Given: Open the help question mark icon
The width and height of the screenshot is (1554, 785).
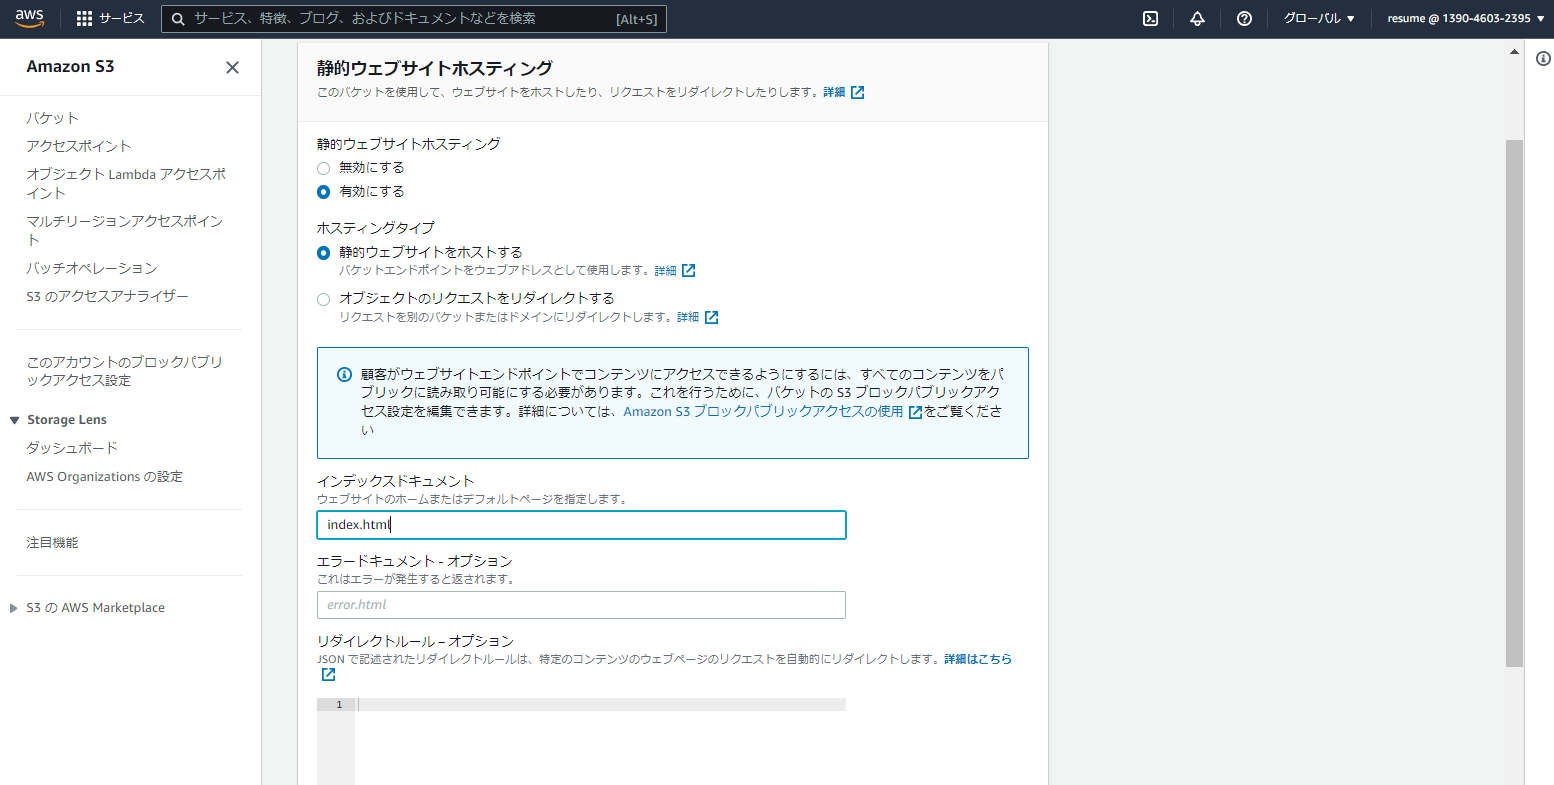Looking at the screenshot, I should point(1244,19).
